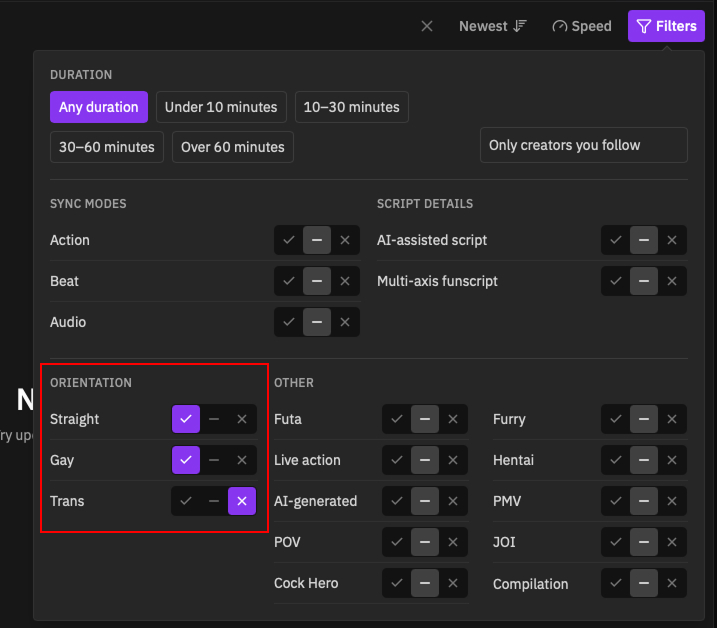Toggle off the Gay checkmark
Viewport: 717px width, 628px height.
pyautogui.click(x=186, y=460)
